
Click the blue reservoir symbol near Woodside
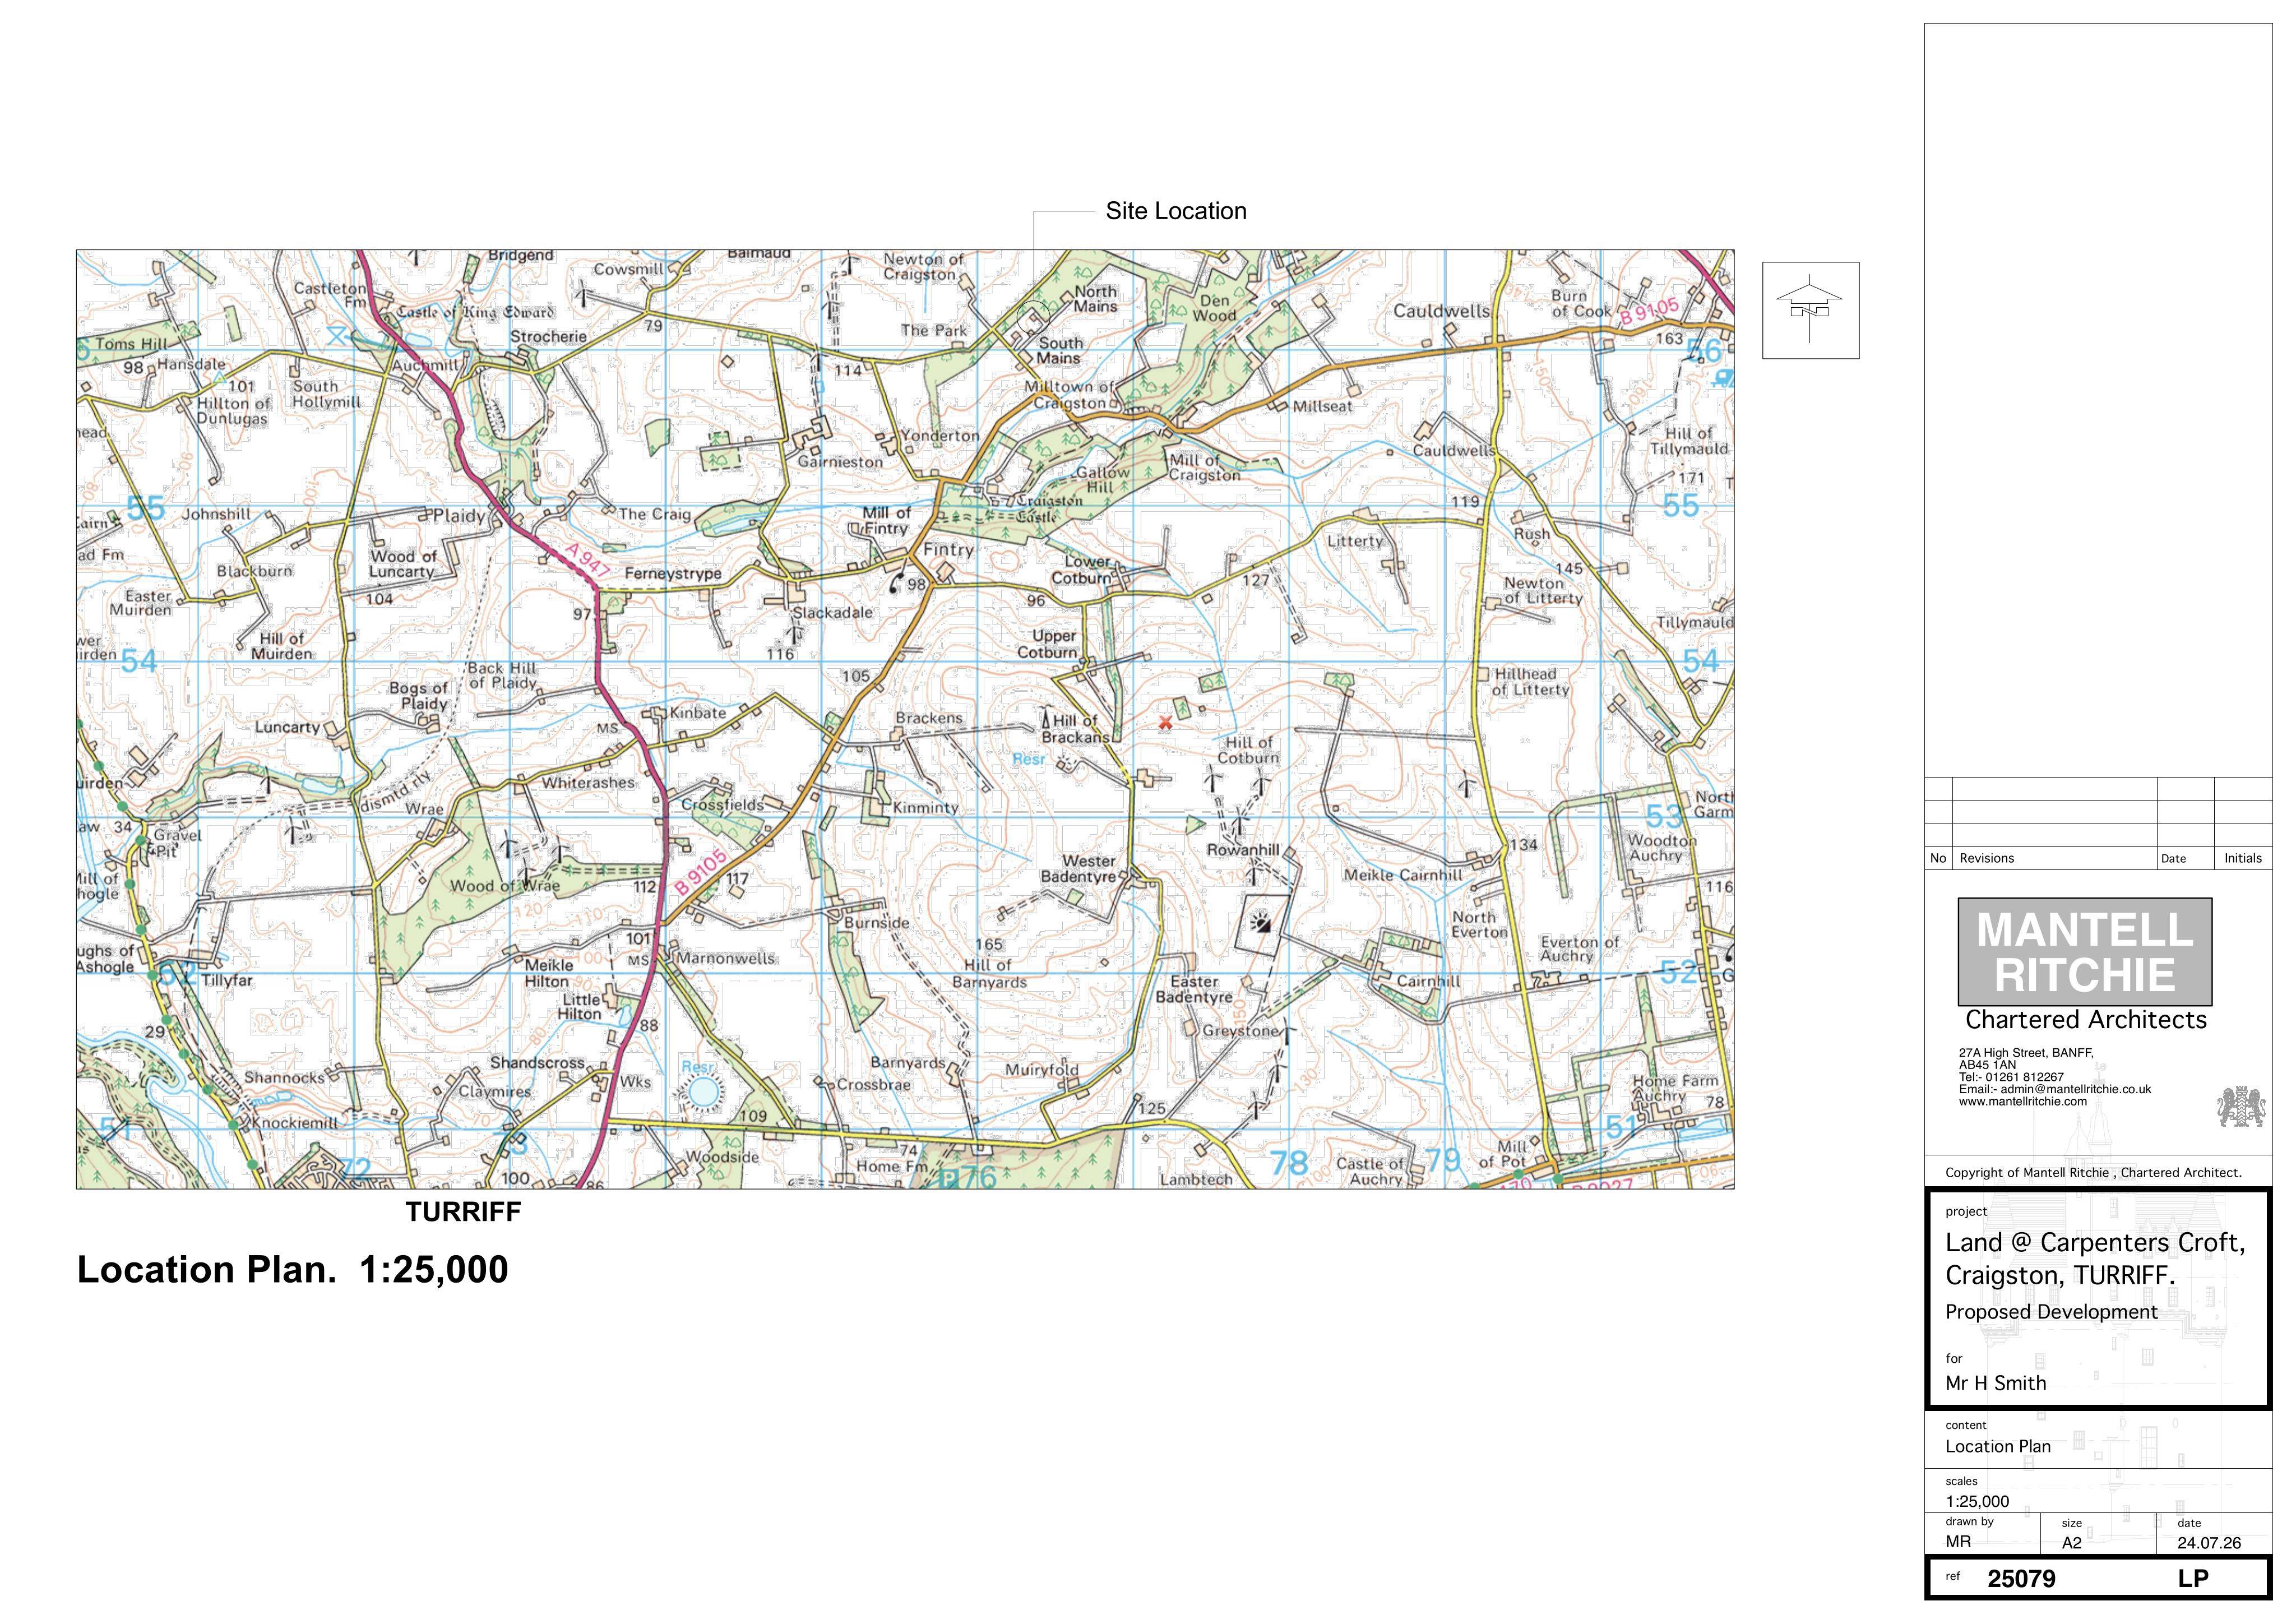point(703,1092)
